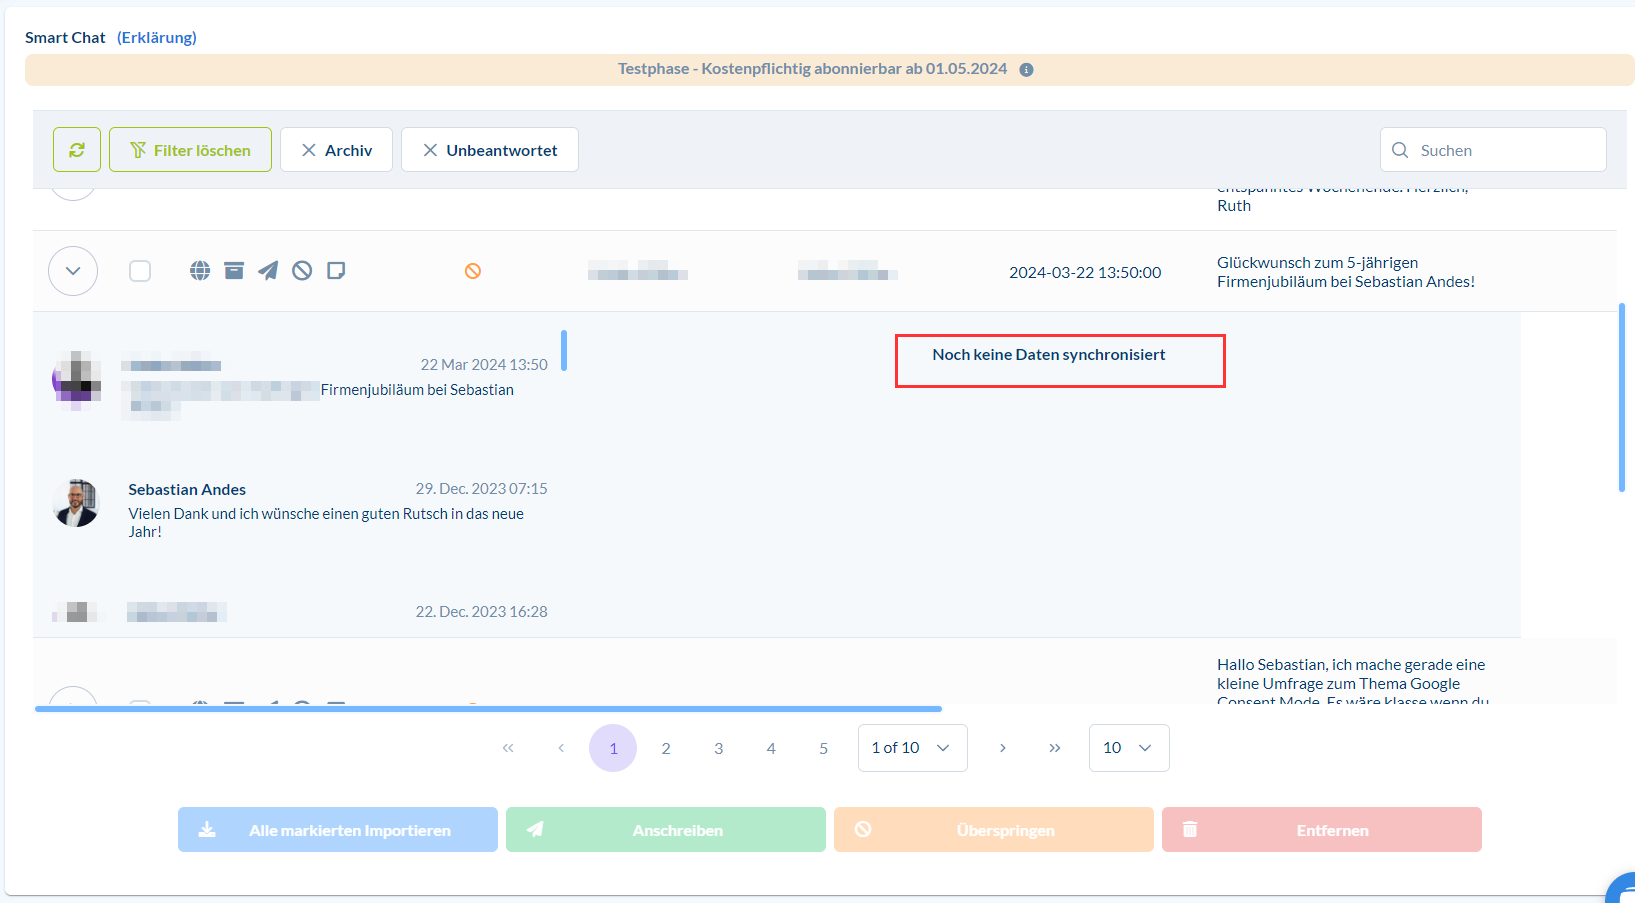Open the Erklärung link
This screenshot has height=903, width=1635.
tap(157, 38)
